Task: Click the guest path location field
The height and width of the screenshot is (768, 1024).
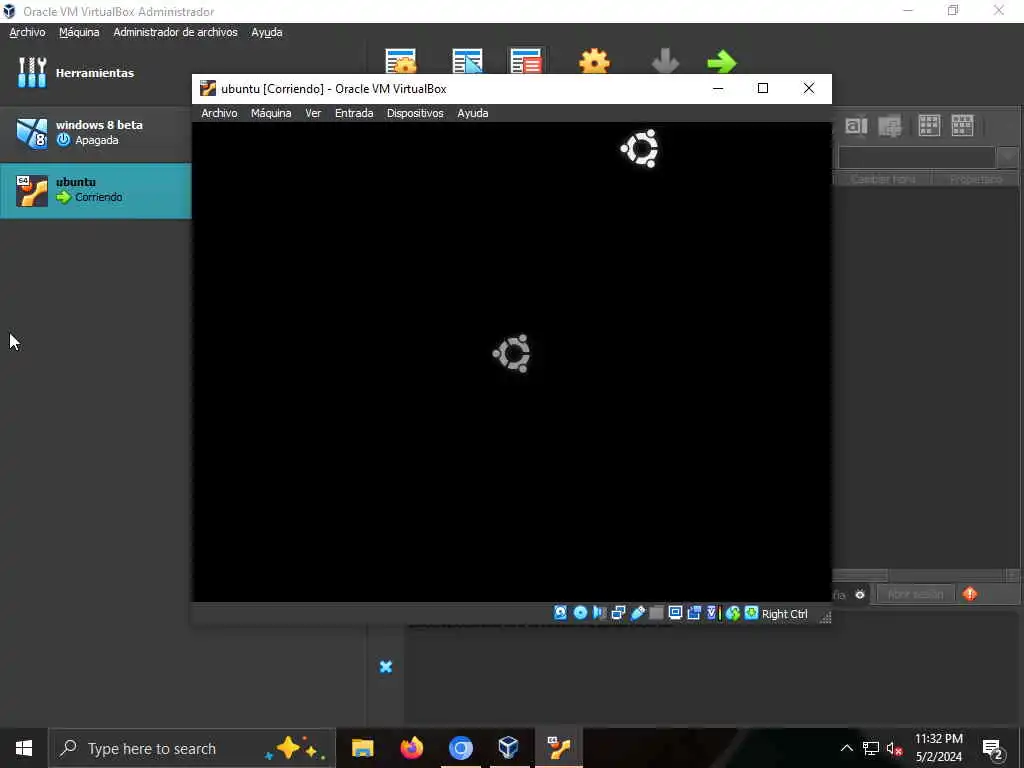Action: (x=917, y=157)
